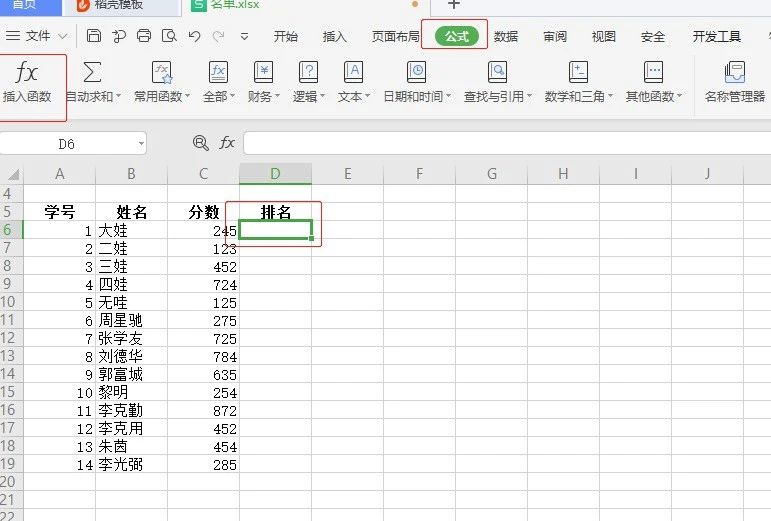Open the Lookup and Reference (查找与引用) icon
The width and height of the screenshot is (771, 521).
tap(497, 72)
